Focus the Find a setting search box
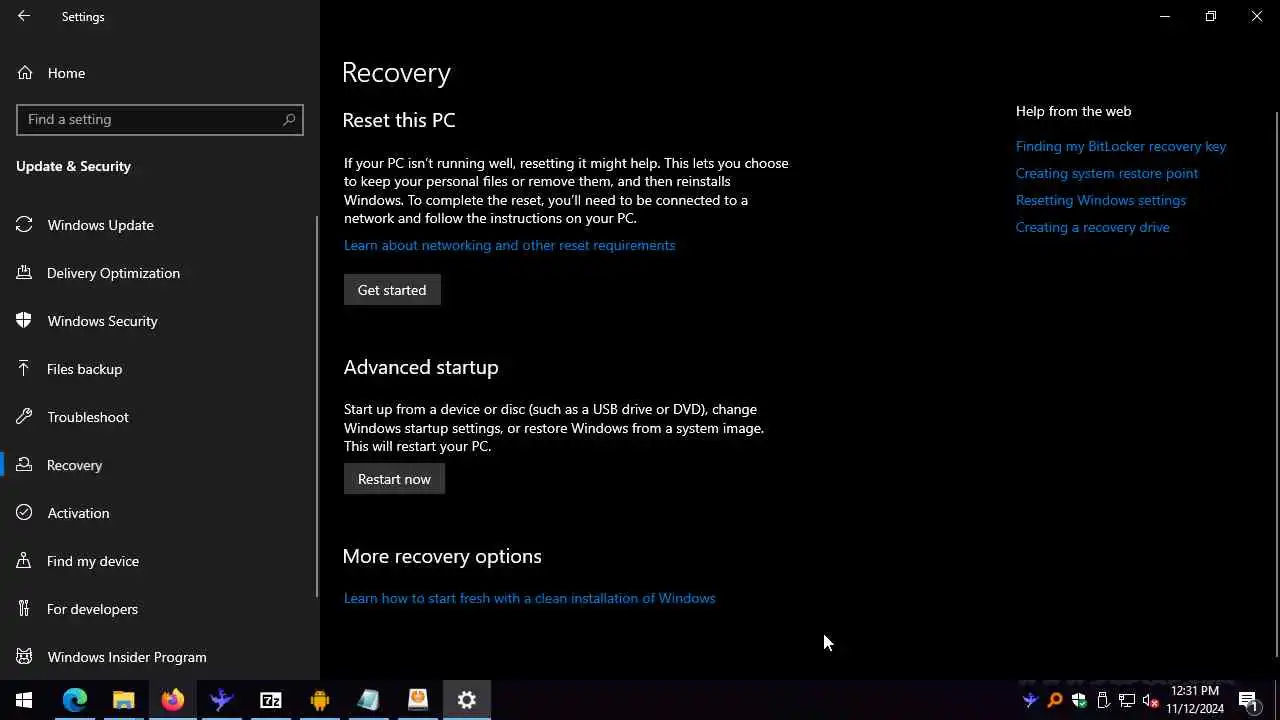The height and width of the screenshot is (720, 1280). tap(160, 119)
